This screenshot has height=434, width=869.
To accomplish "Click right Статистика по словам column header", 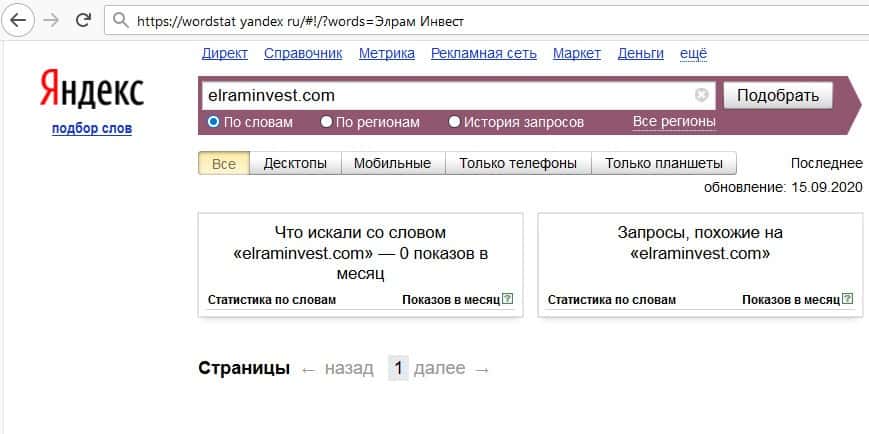I will click(x=612, y=300).
